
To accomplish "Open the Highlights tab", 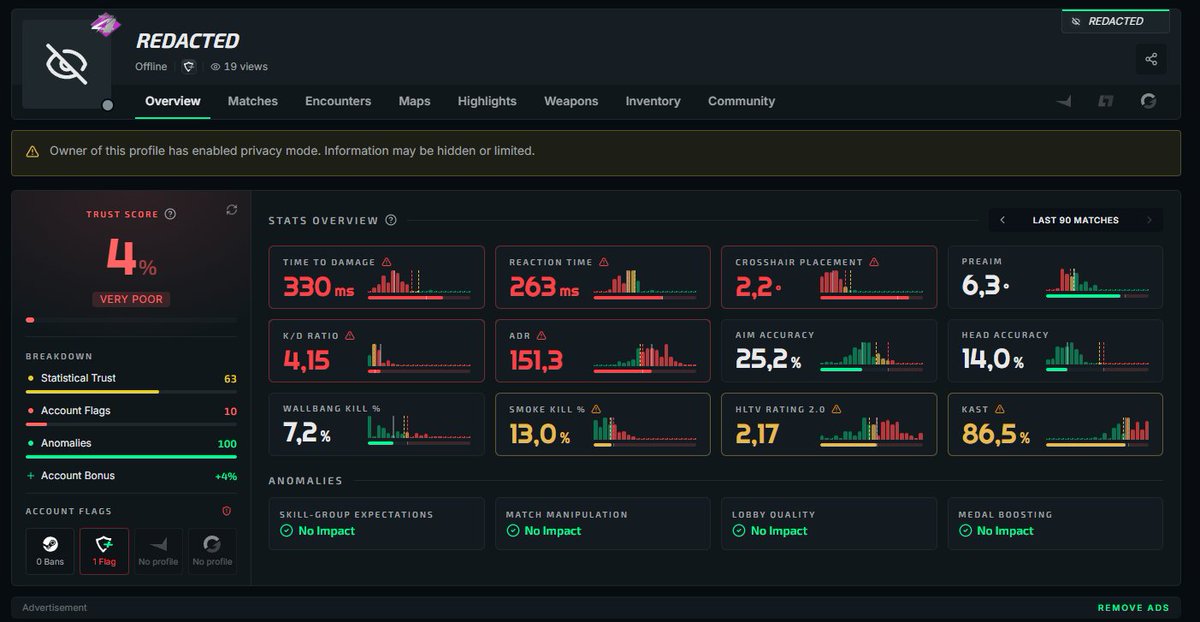I will (487, 101).
